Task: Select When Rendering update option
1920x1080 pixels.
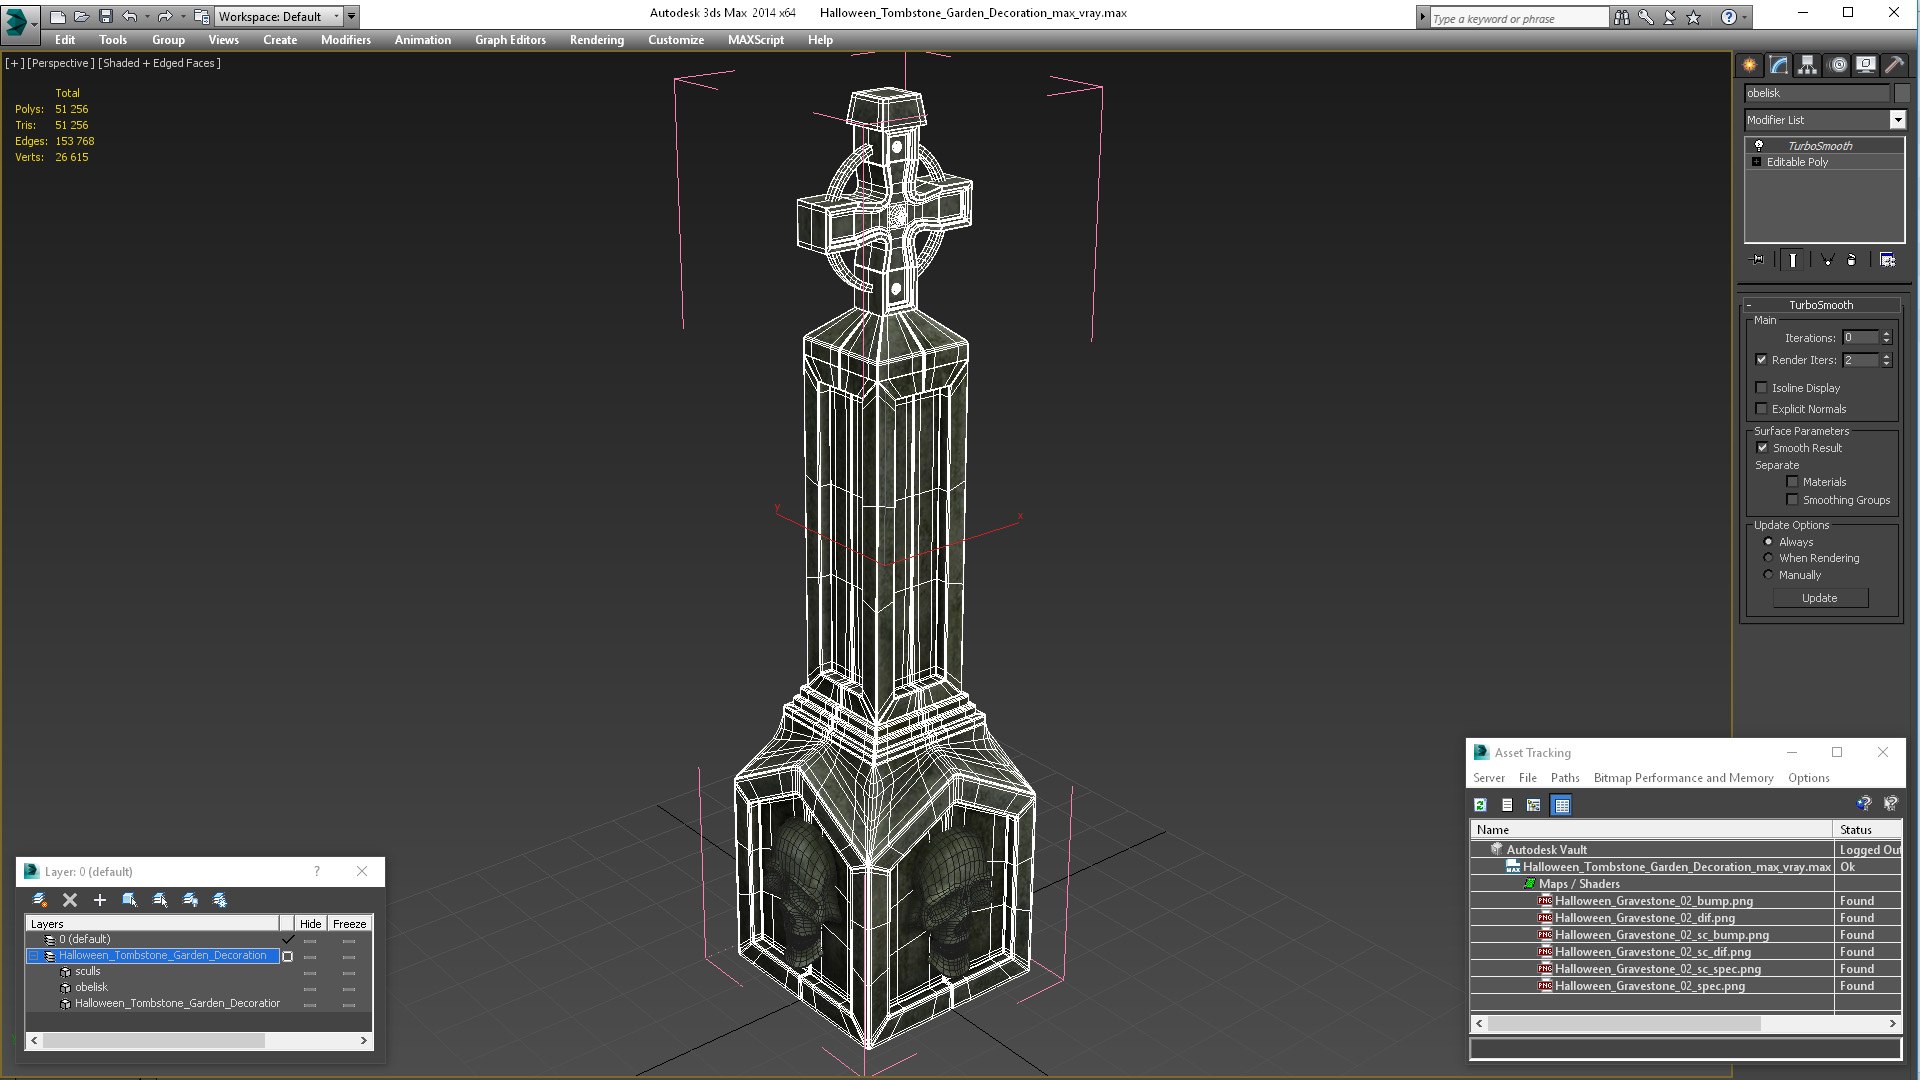Action: tap(1768, 558)
